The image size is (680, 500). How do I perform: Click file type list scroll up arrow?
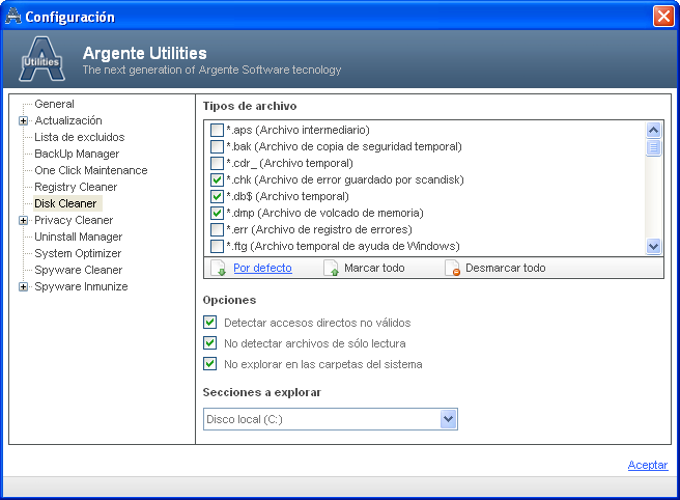(x=654, y=130)
